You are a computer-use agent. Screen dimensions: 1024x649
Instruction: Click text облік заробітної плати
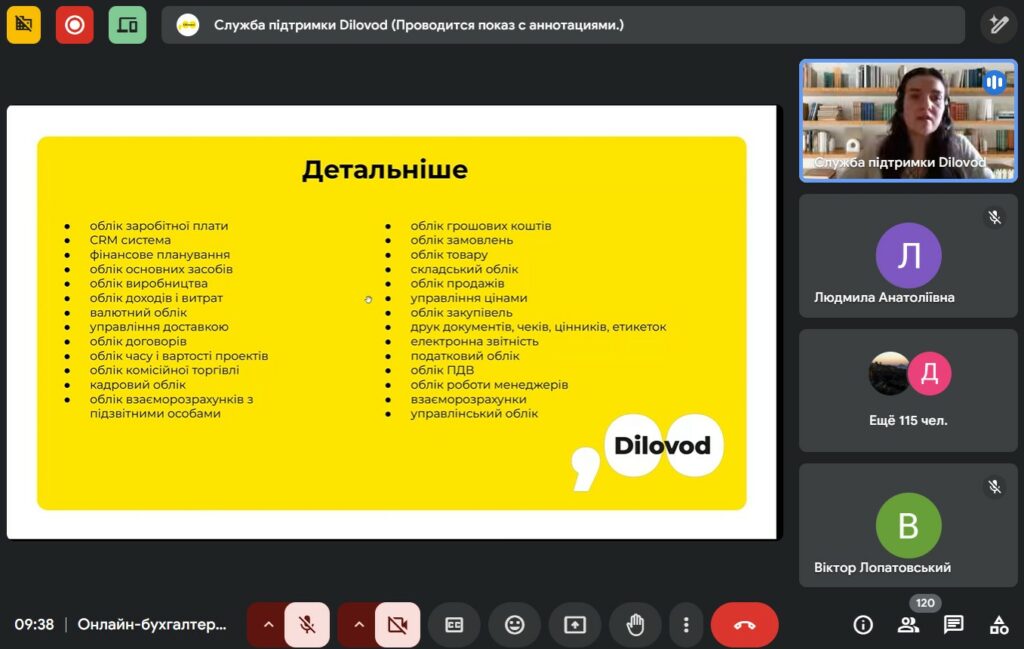[x=159, y=225]
